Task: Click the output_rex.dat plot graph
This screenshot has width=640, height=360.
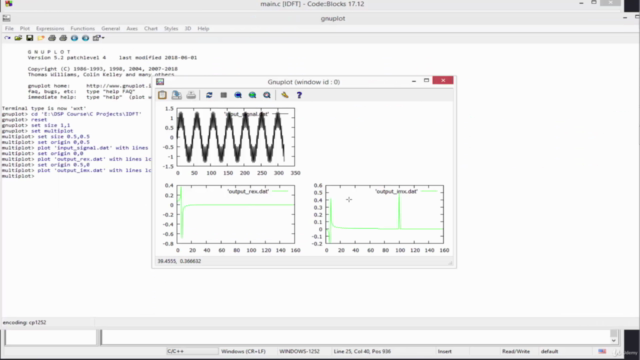Action: coord(236,214)
